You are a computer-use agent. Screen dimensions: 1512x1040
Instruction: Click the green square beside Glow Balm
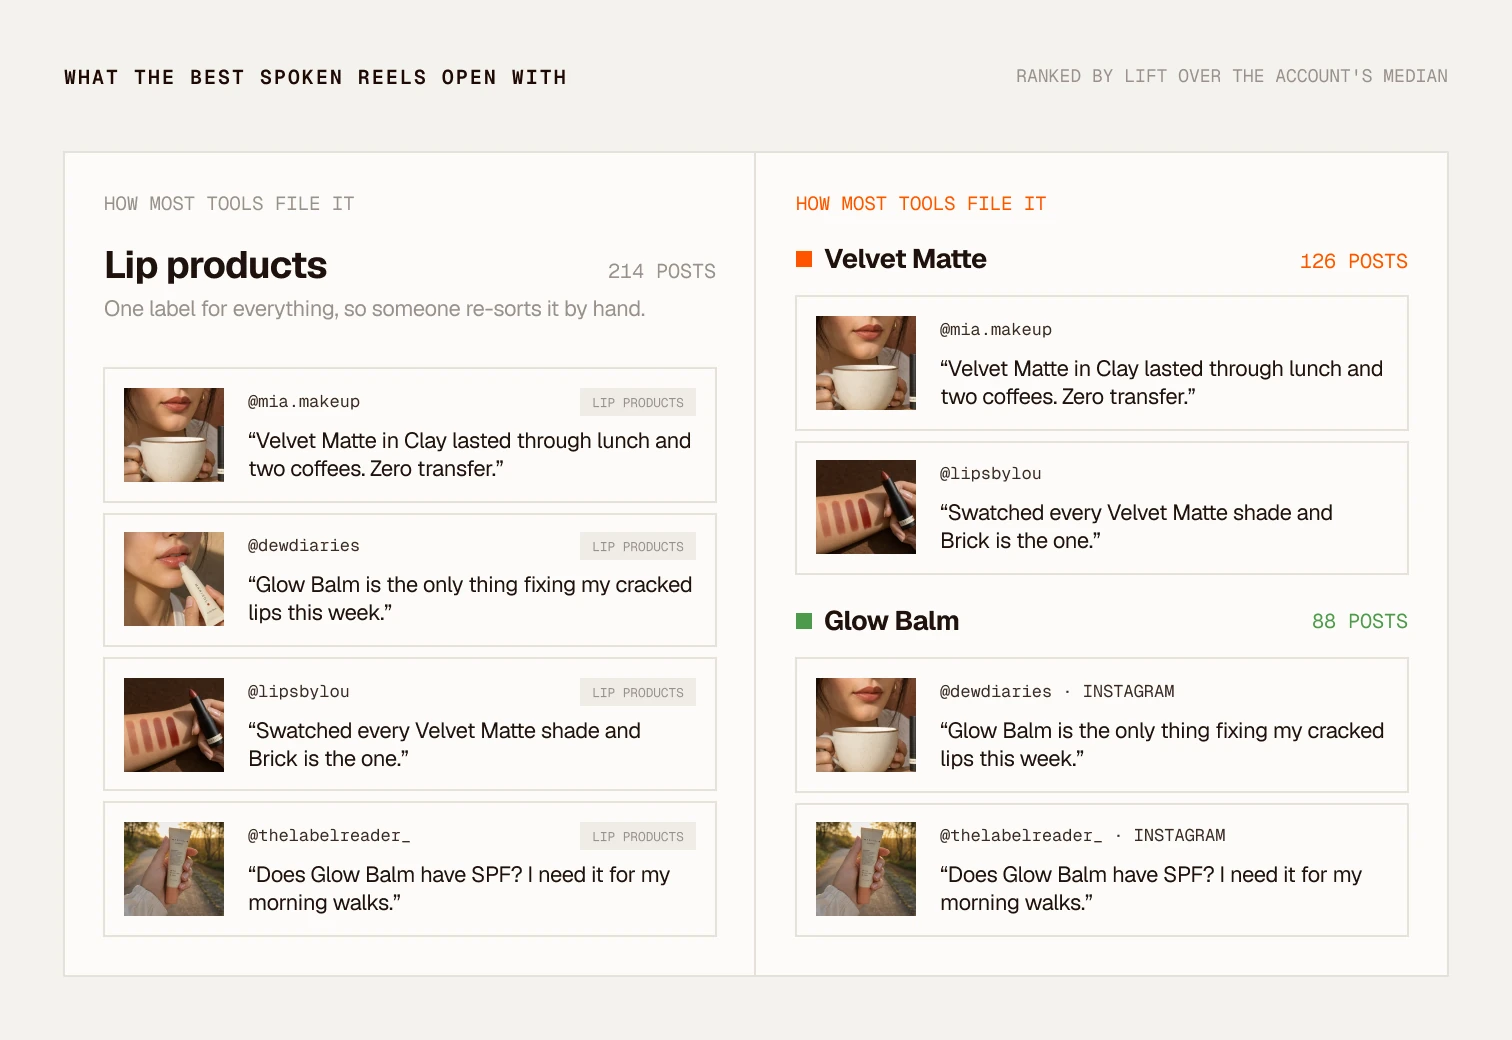[x=804, y=621]
